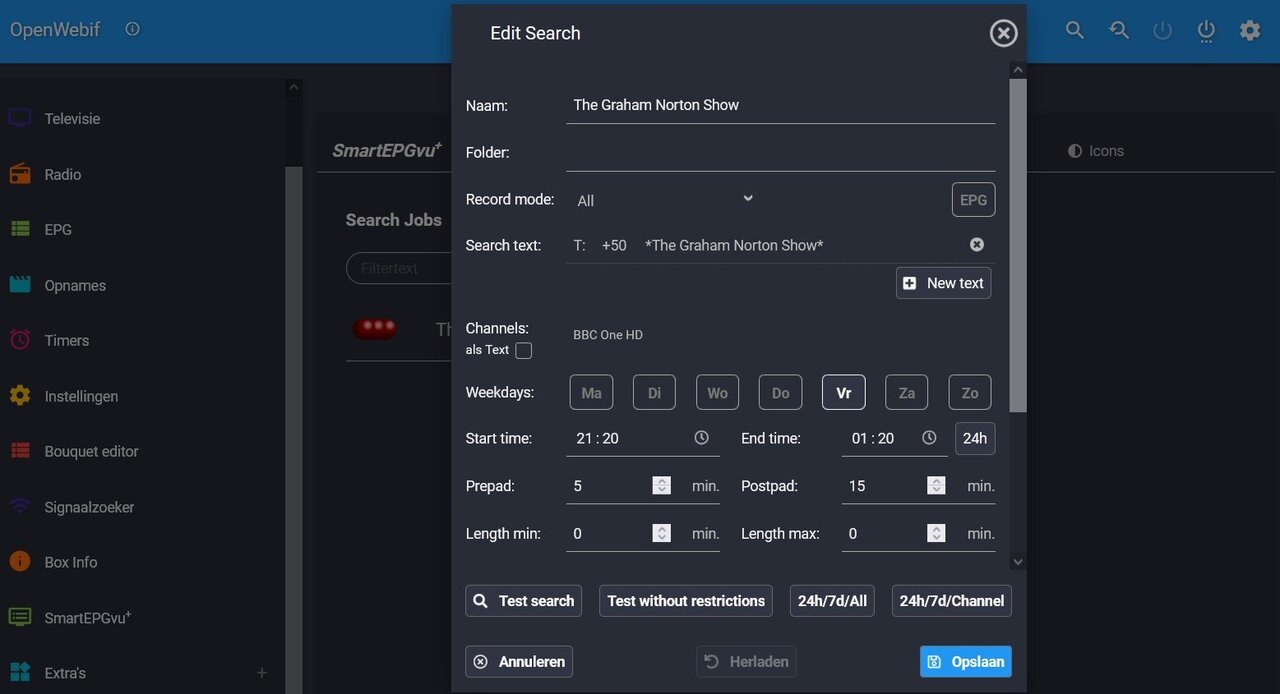Viewport: 1280px width, 694px height.
Task: Toggle the Ma weekday button
Action: (591, 392)
